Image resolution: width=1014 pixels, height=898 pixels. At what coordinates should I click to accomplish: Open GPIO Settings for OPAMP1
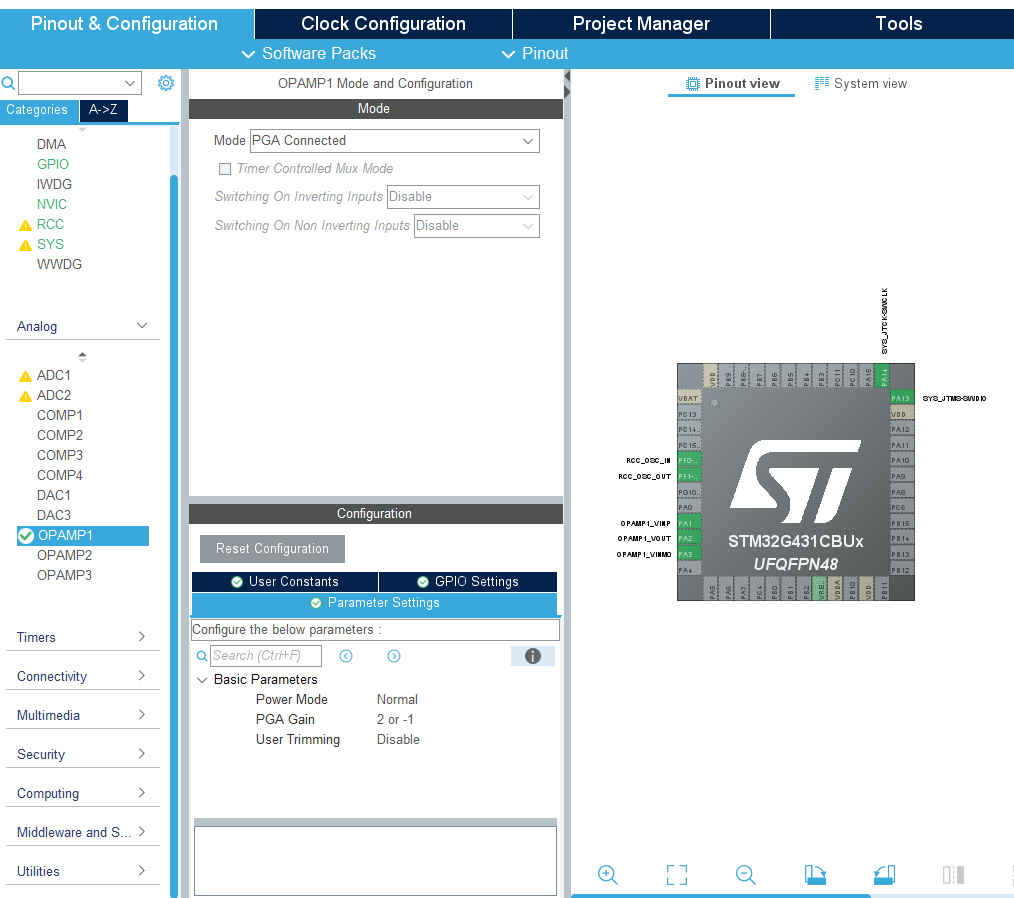click(x=467, y=581)
